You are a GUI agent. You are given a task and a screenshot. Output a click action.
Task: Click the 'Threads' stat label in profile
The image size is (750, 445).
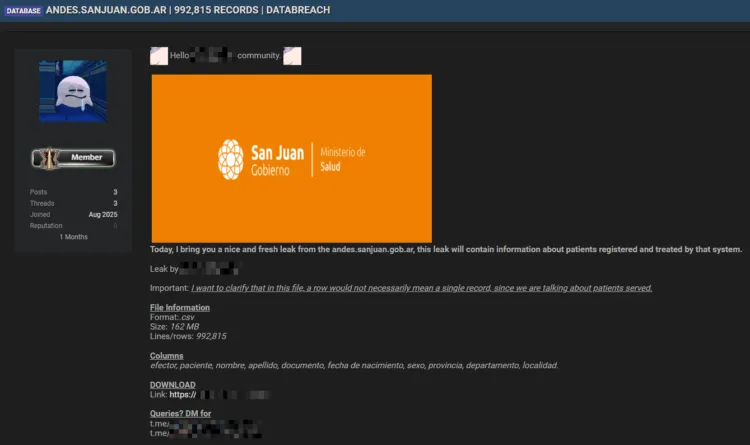(x=42, y=203)
